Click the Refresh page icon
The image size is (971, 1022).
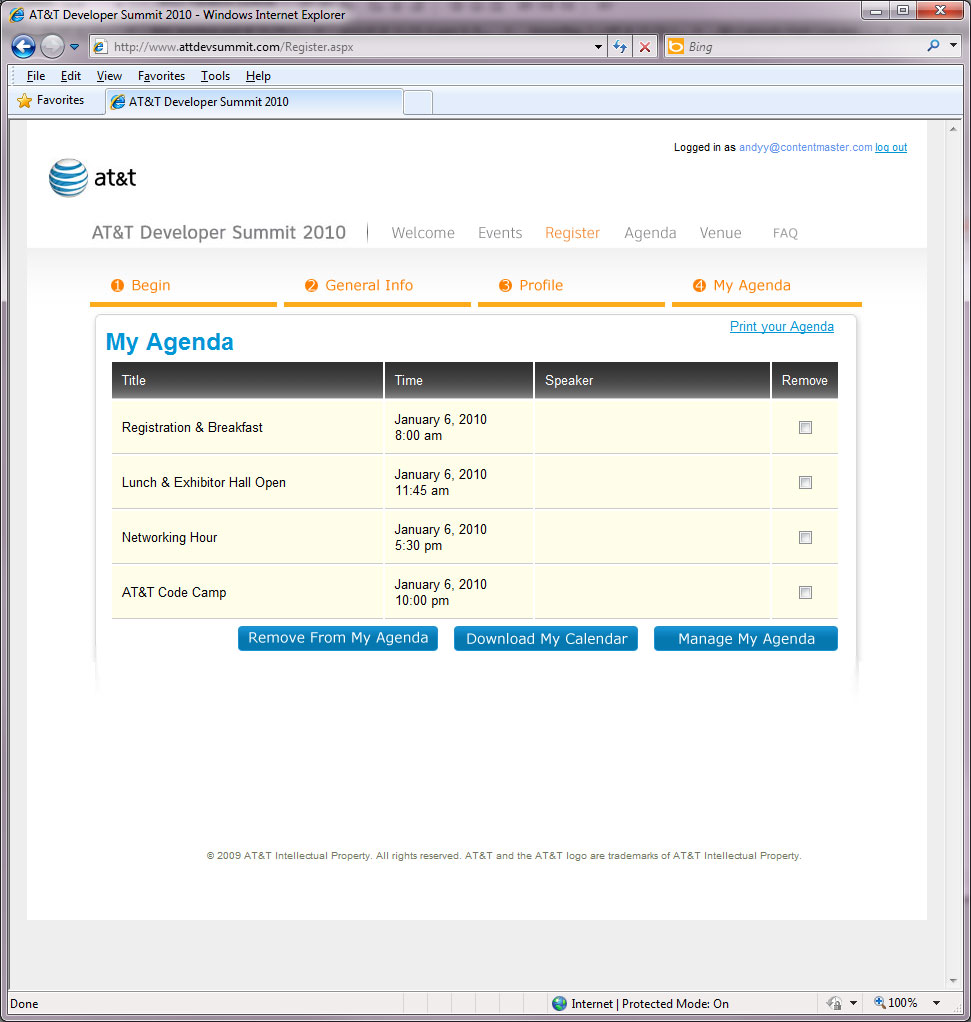pos(620,47)
